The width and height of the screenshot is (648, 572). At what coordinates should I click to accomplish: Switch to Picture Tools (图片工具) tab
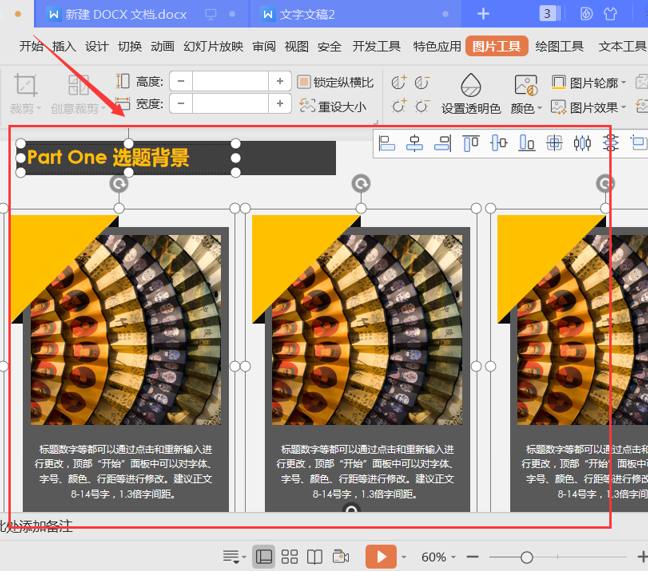[x=496, y=46]
